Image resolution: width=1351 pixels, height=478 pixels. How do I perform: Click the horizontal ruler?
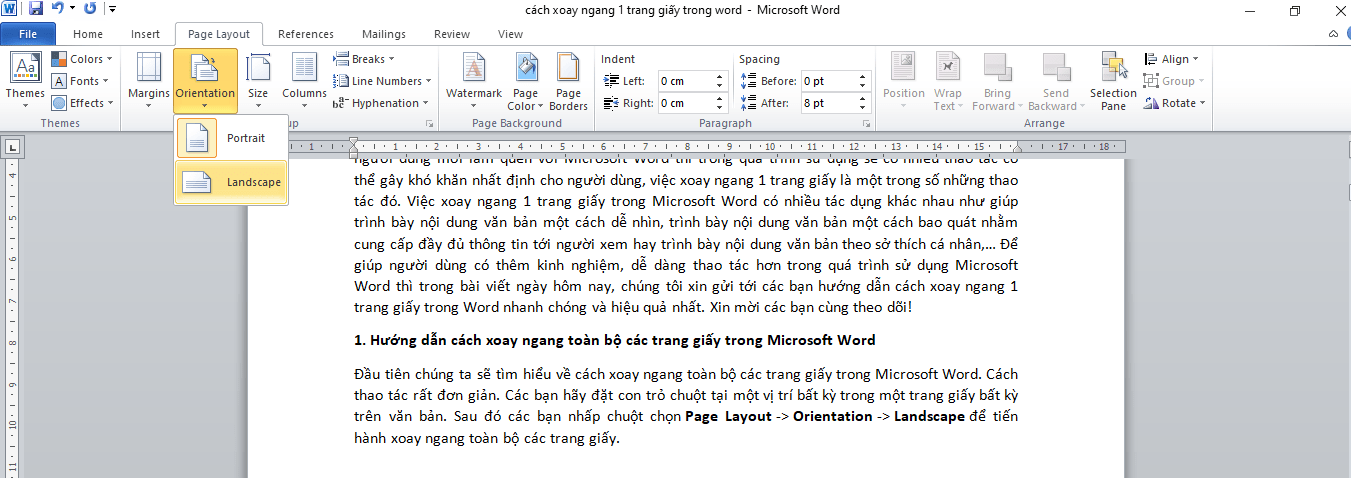pyautogui.click(x=686, y=146)
